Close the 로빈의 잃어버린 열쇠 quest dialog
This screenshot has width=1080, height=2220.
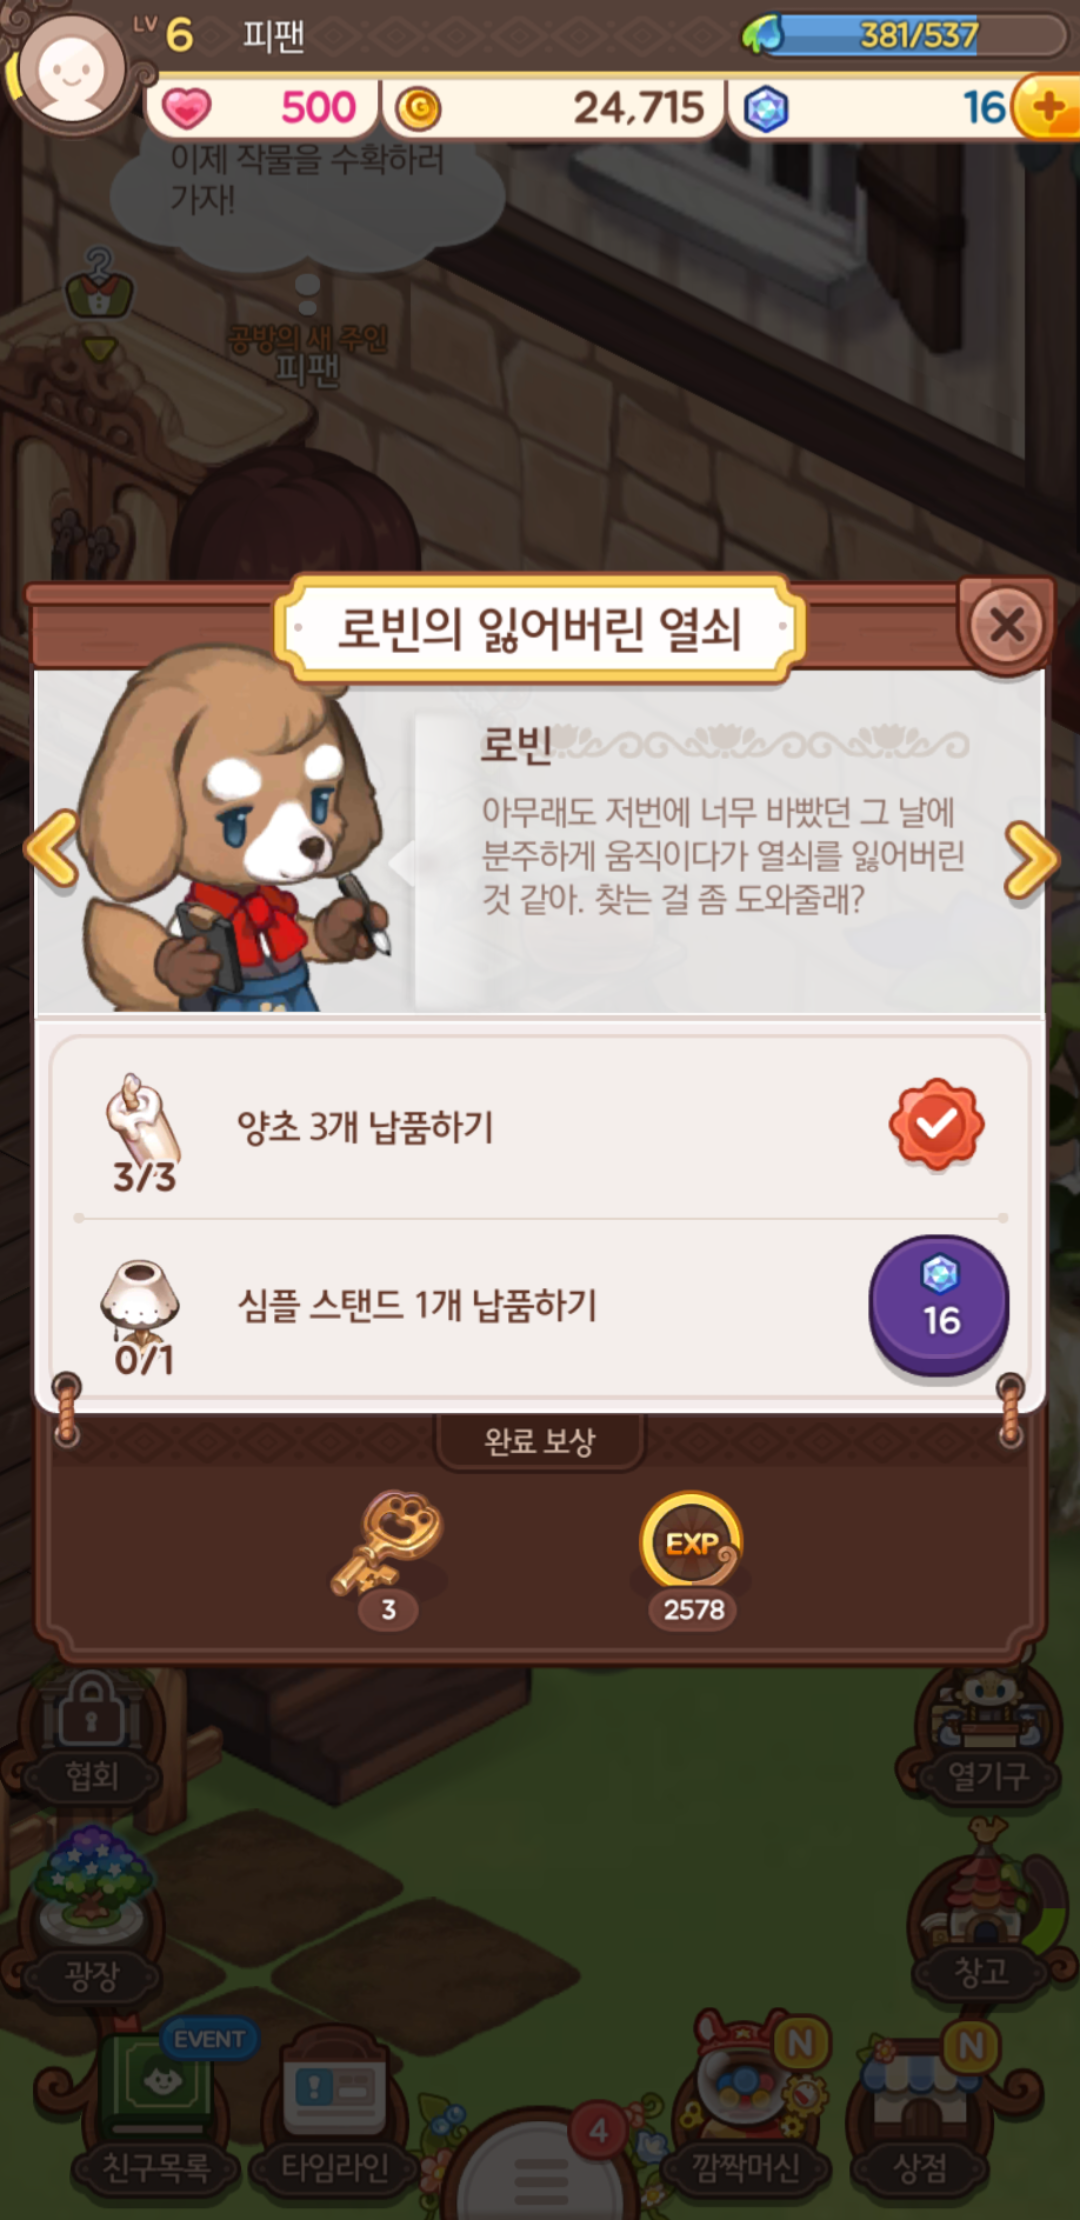[1006, 625]
